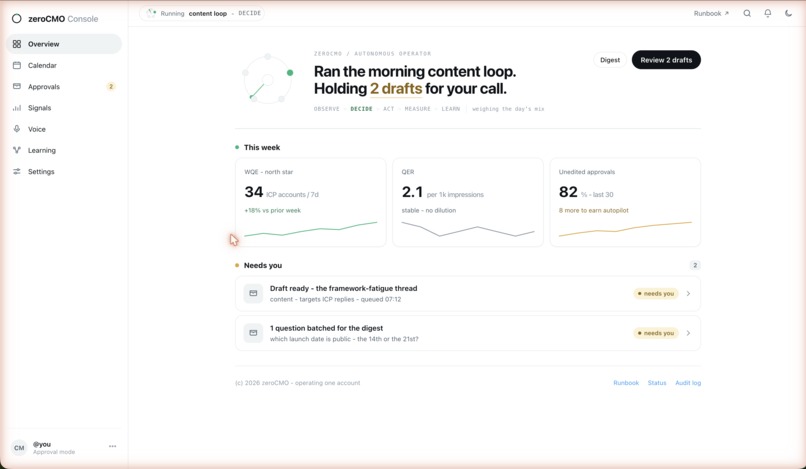
Task: Click the @you account name
Action: click(42, 444)
